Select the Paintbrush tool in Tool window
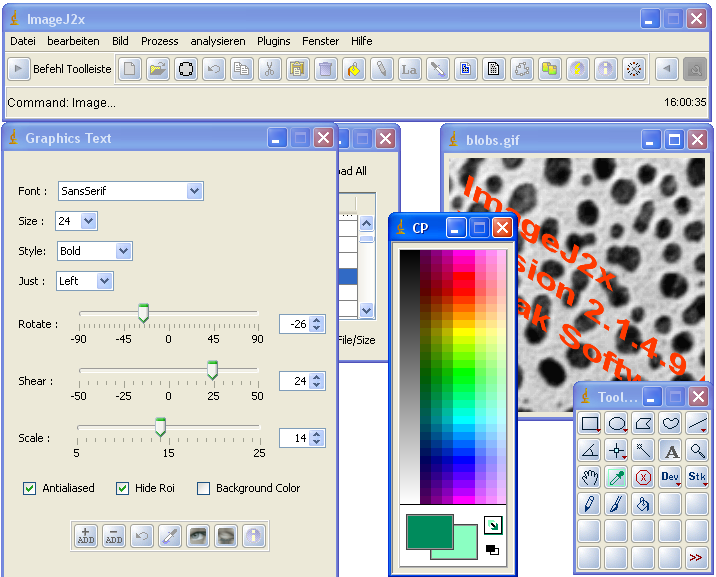 pos(616,504)
